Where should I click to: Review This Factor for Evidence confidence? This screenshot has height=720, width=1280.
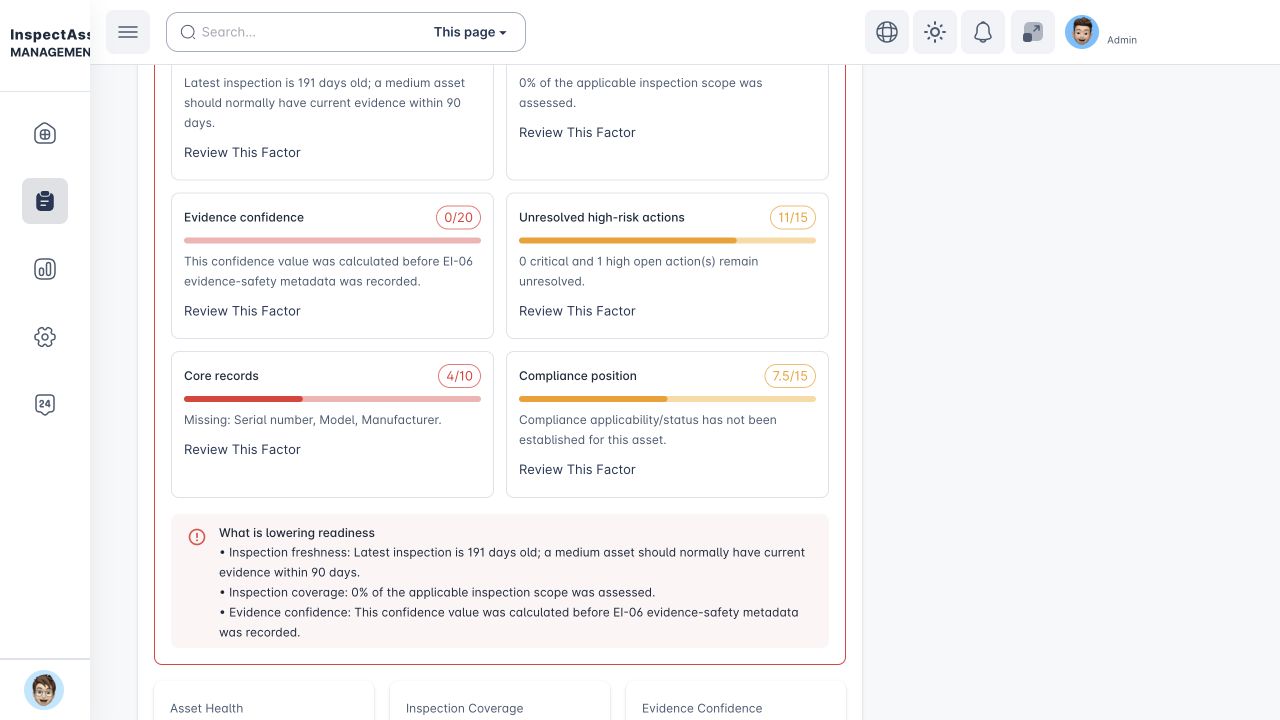pyautogui.click(x=242, y=311)
